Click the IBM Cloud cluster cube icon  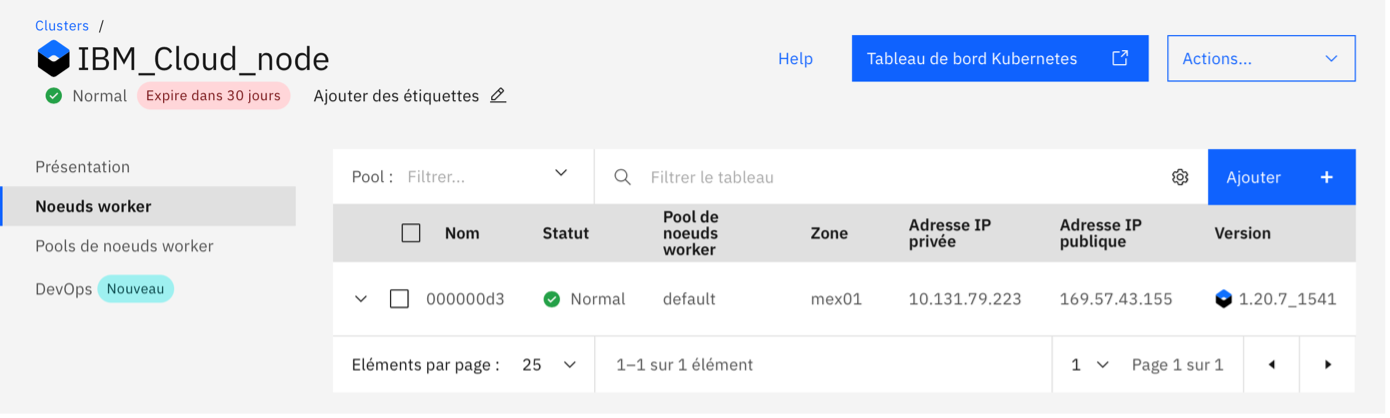click(x=53, y=59)
